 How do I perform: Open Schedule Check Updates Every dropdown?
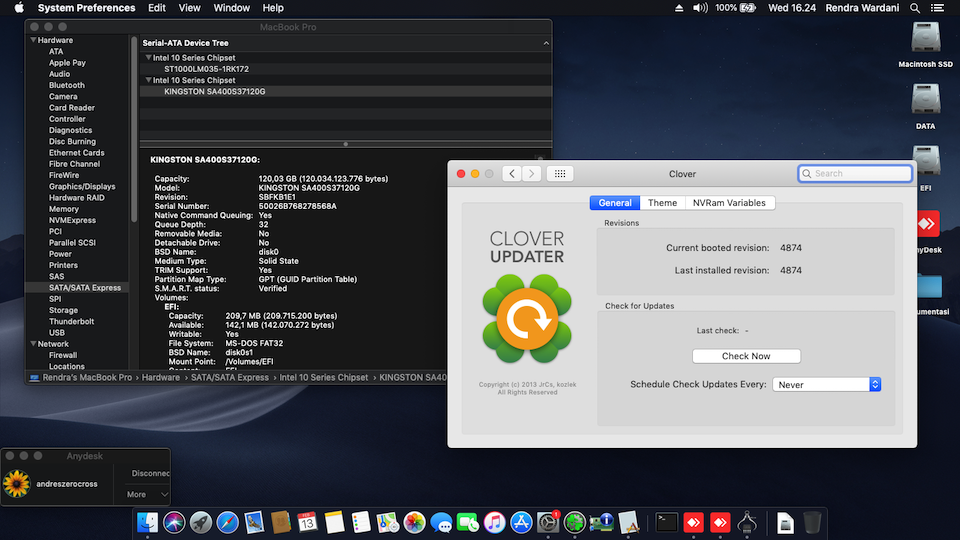(x=827, y=384)
